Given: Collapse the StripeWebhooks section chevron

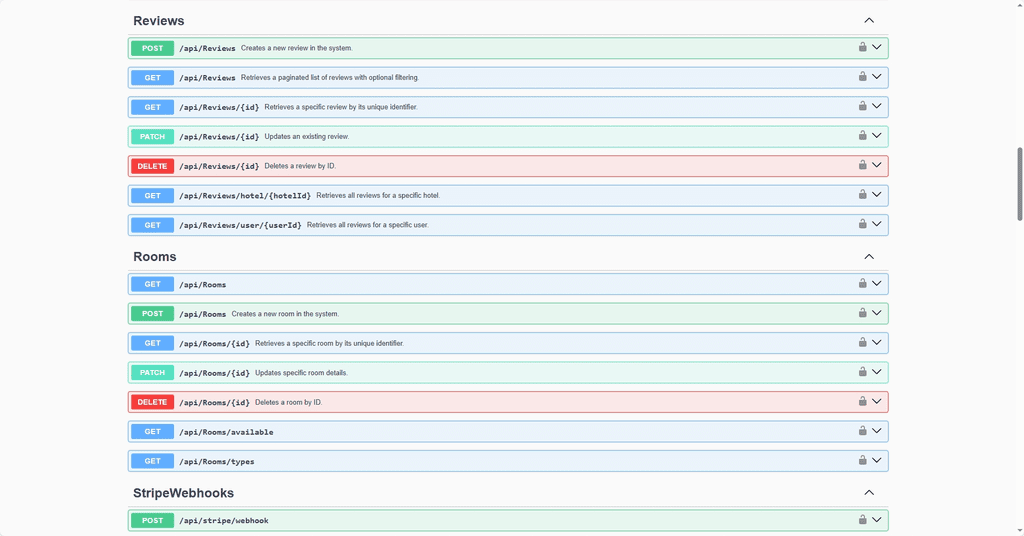Looking at the screenshot, I should [x=869, y=493].
